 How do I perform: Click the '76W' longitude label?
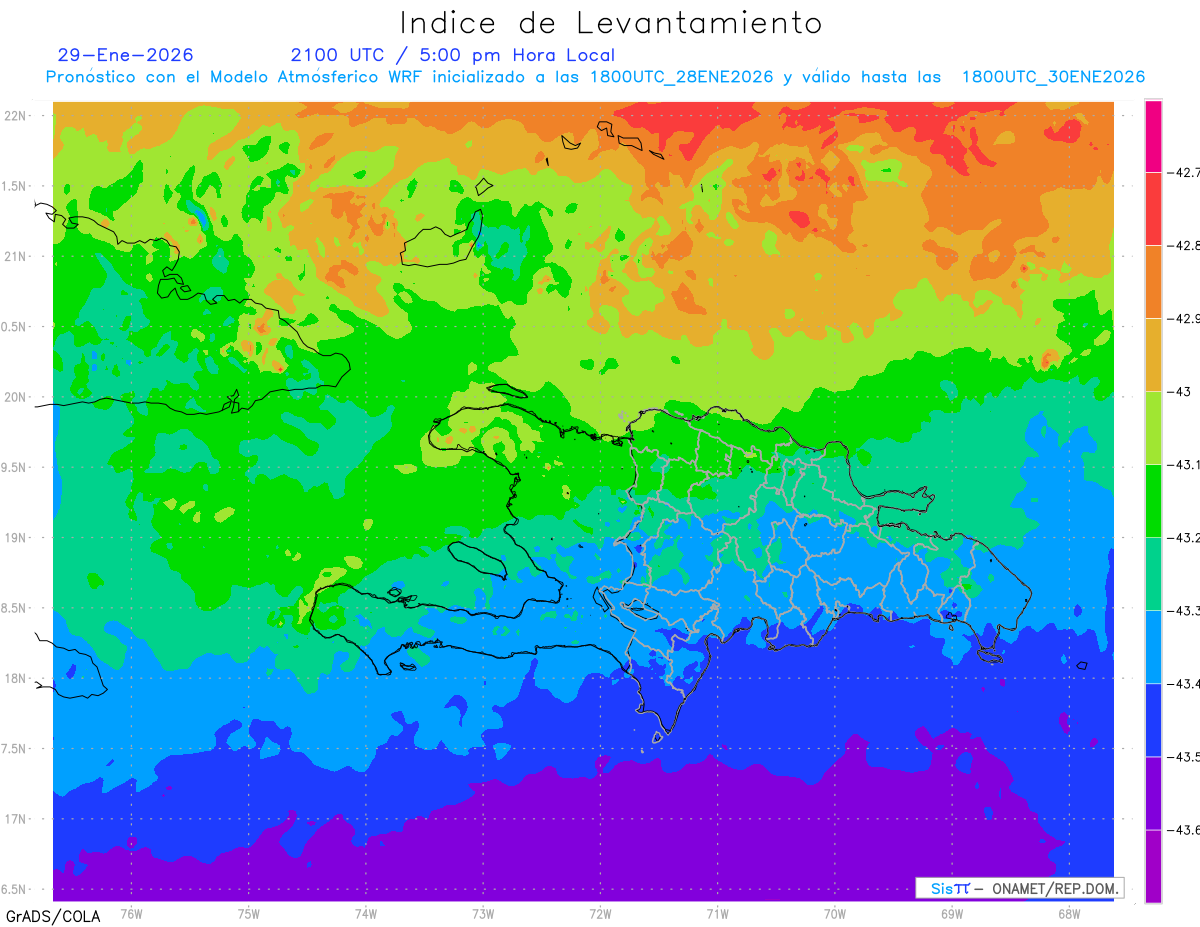click(x=131, y=913)
